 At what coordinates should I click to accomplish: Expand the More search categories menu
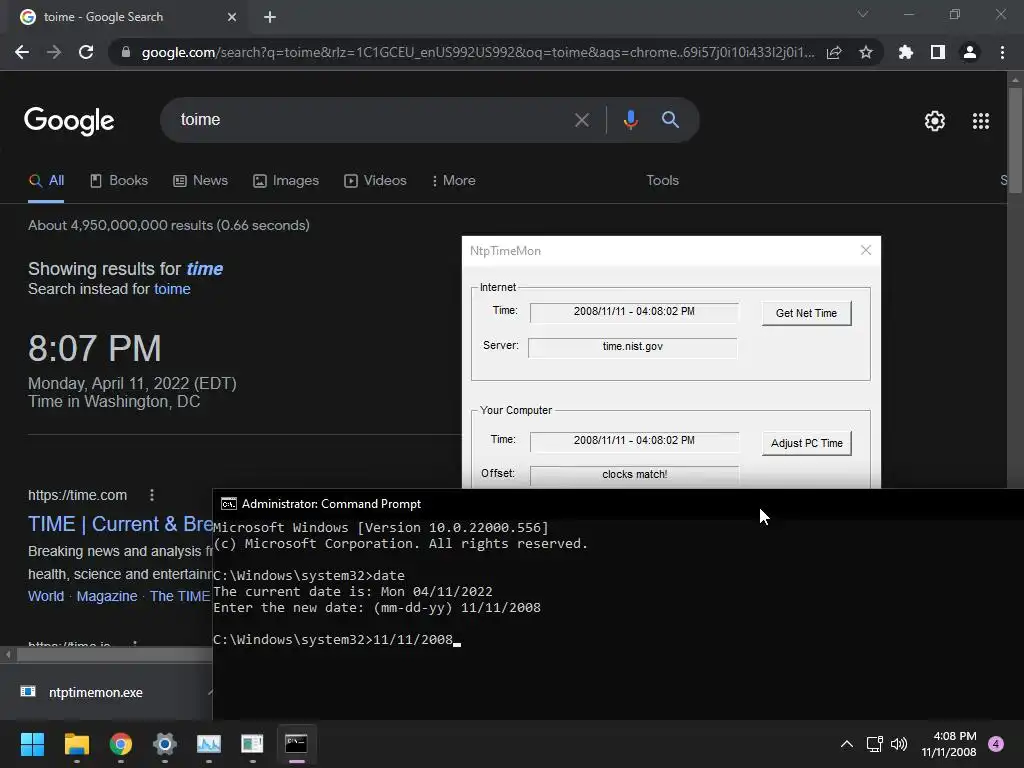pos(454,181)
